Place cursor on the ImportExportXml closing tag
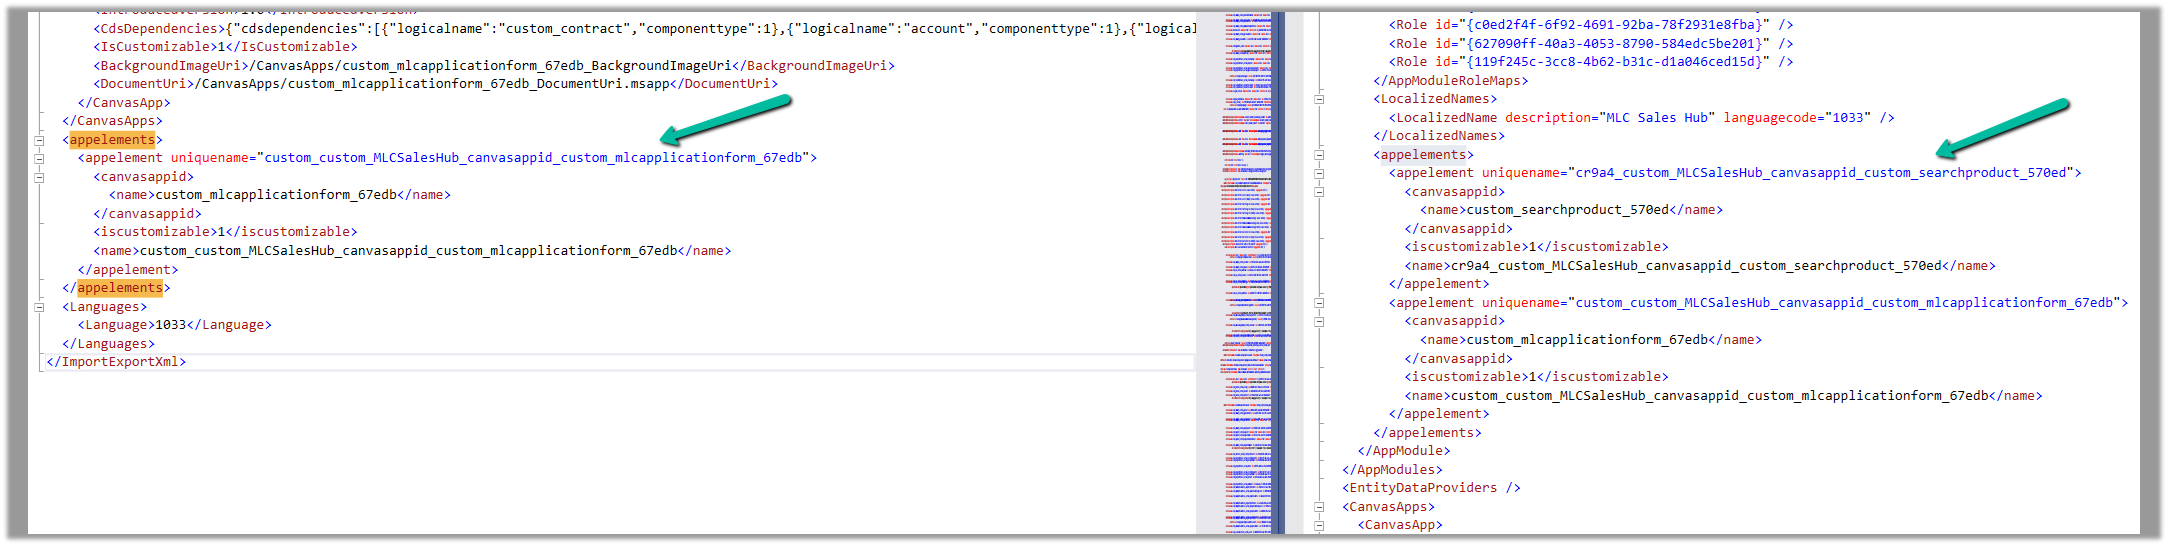 pos(116,362)
